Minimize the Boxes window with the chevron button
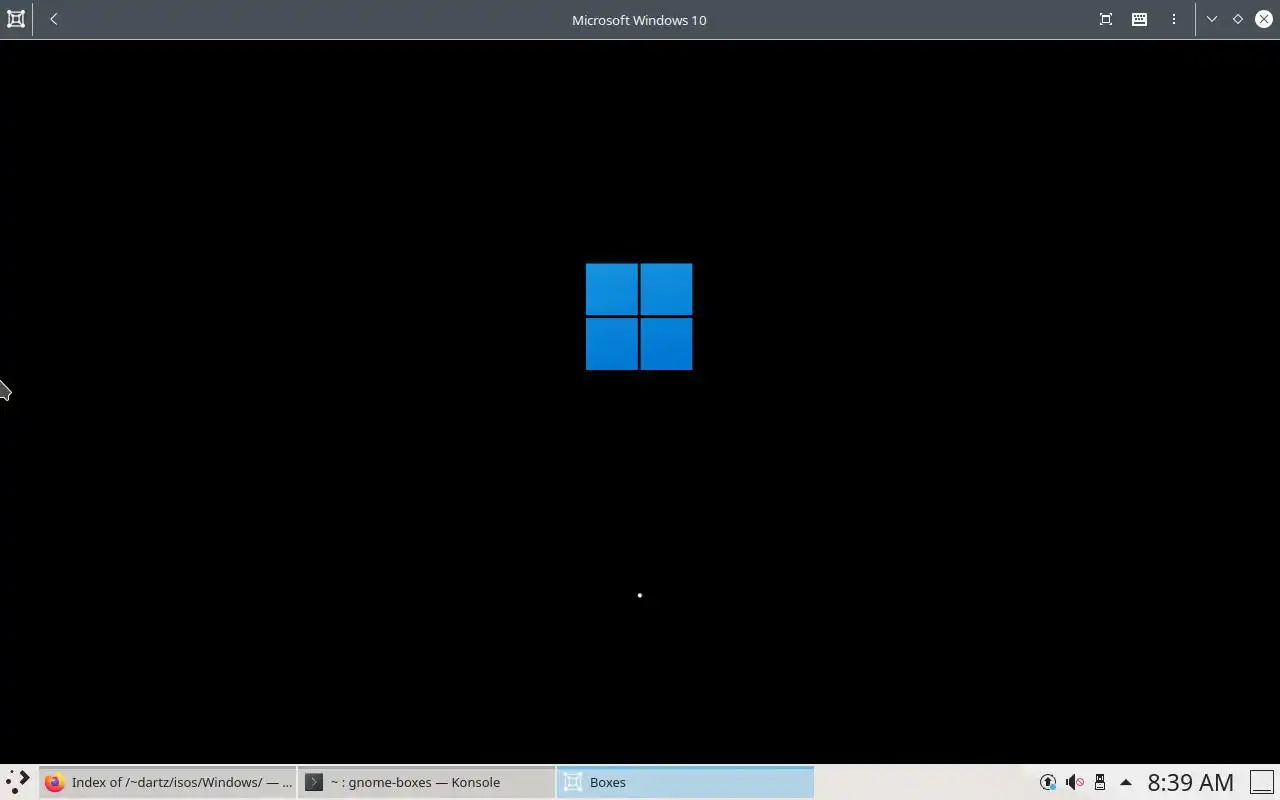Image resolution: width=1280 pixels, height=800 pixels. click(x=1212, y=19)
